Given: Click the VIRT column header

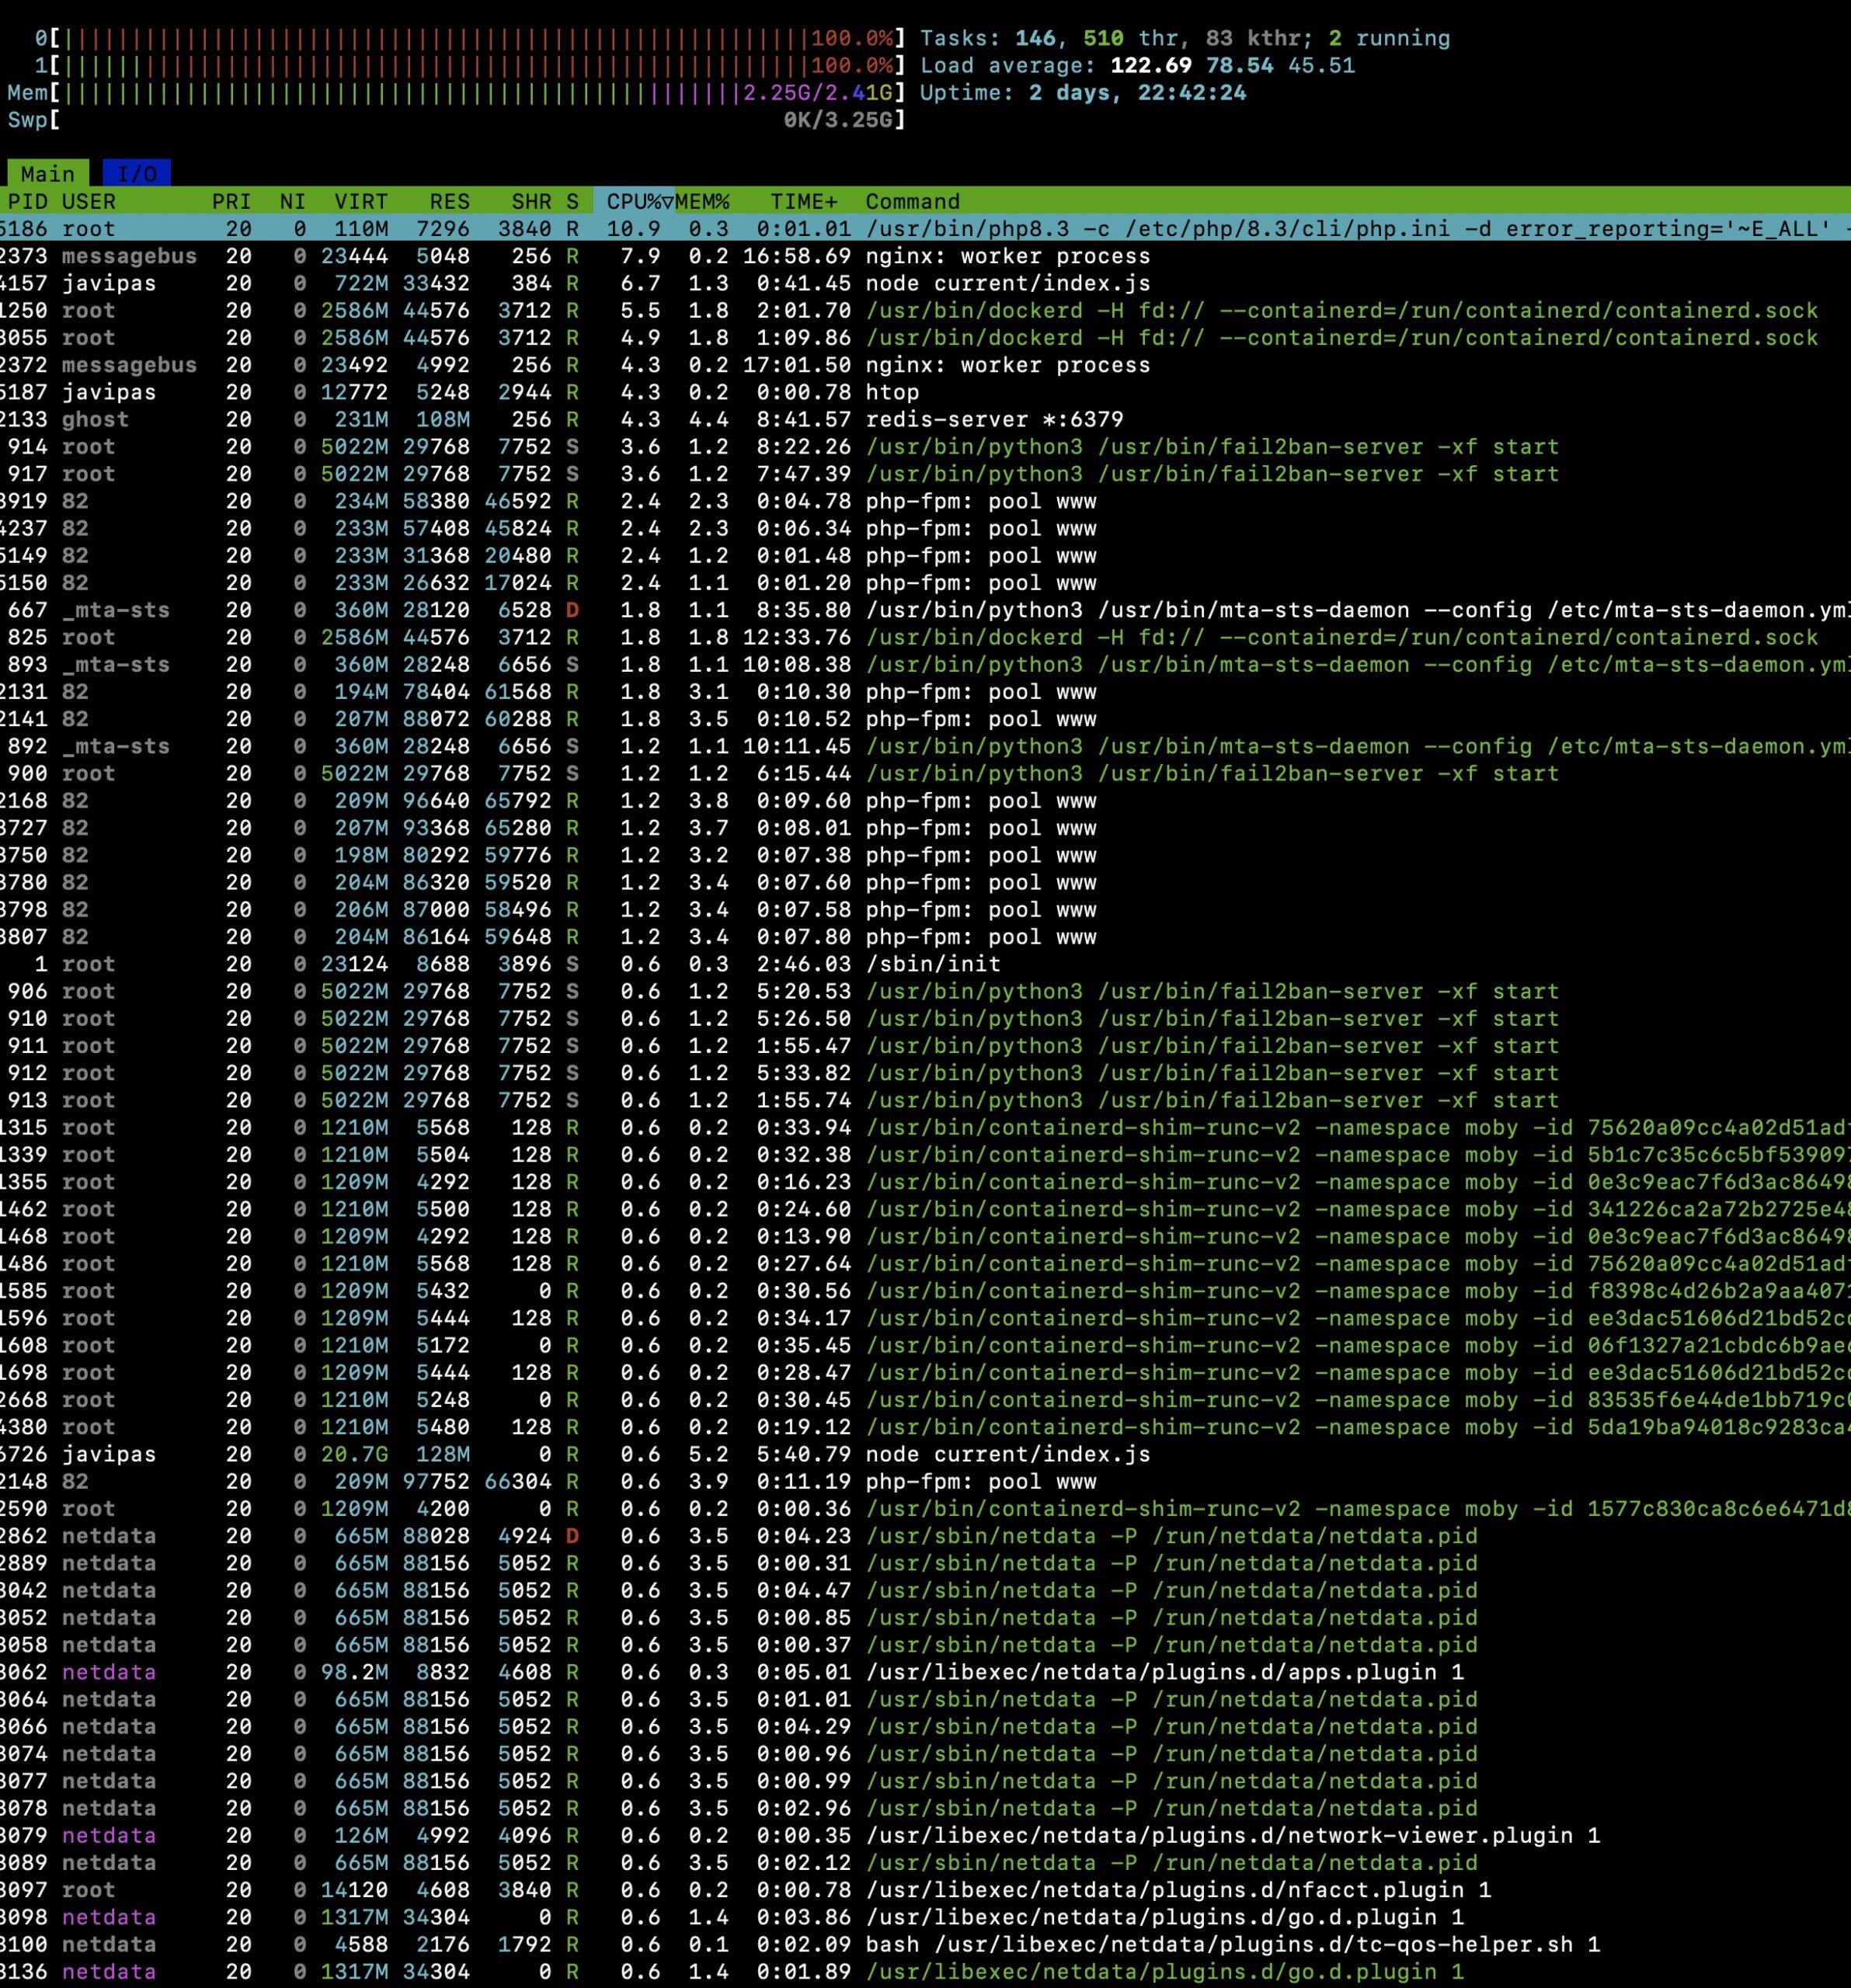Looking at the screenshot, I should point(360,201).
